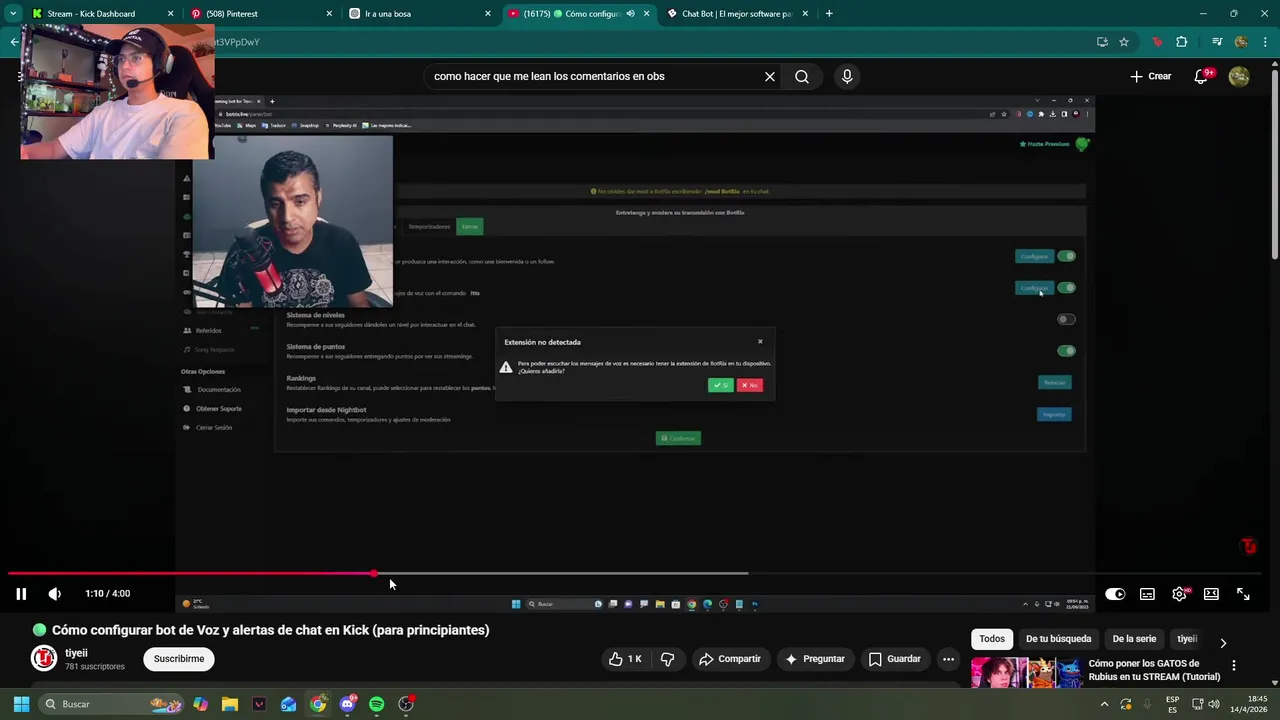Open the GATOS de Rubius video thumbnail
1280x720 pixels.
point(1026,672)
